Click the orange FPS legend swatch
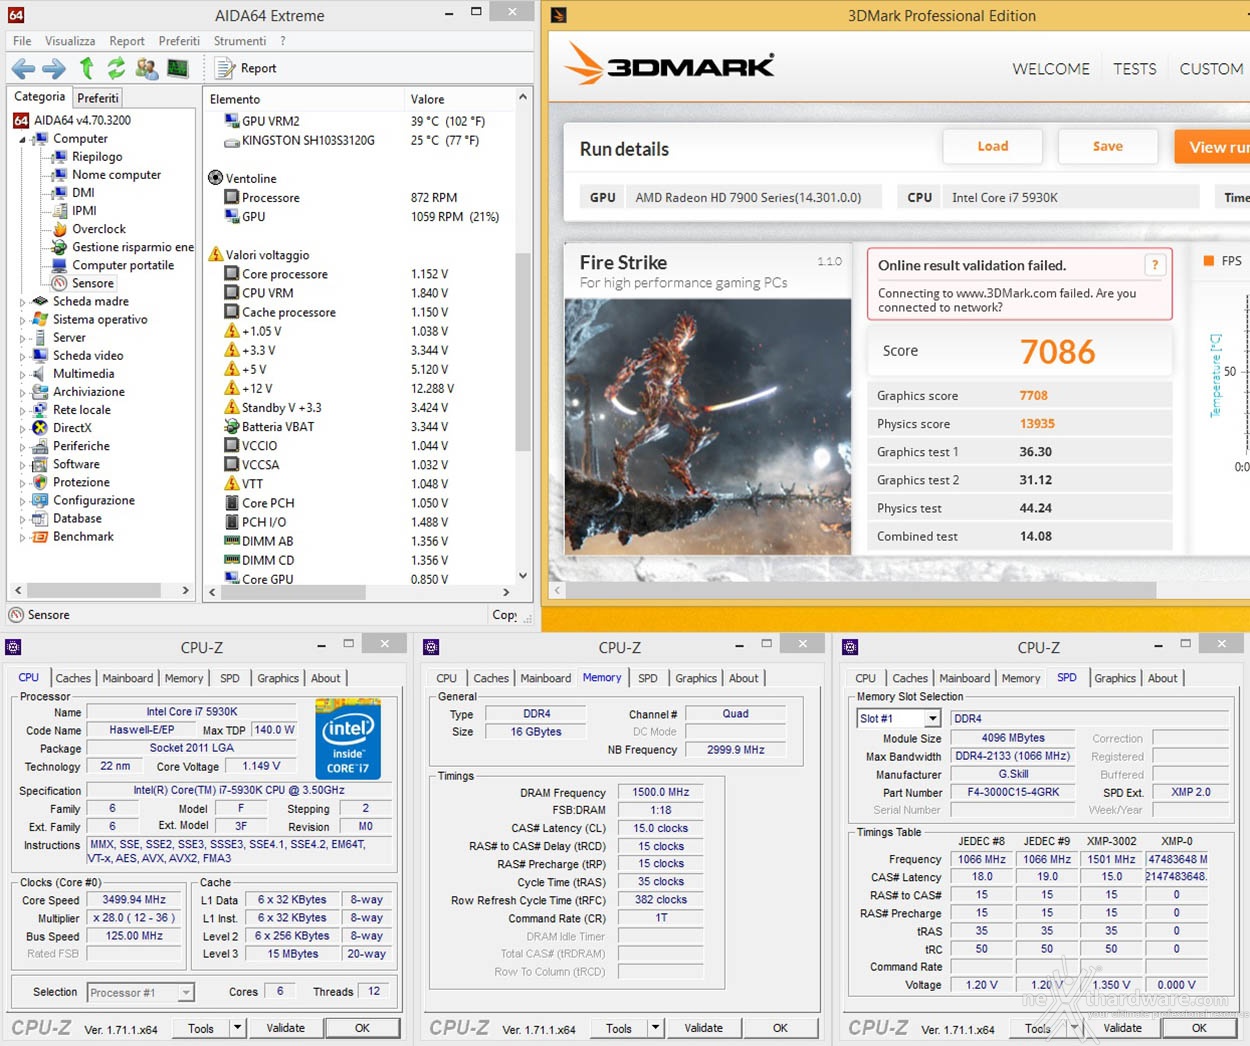The height and width of the screenshot is (1046, 1250). (1207, 261)
